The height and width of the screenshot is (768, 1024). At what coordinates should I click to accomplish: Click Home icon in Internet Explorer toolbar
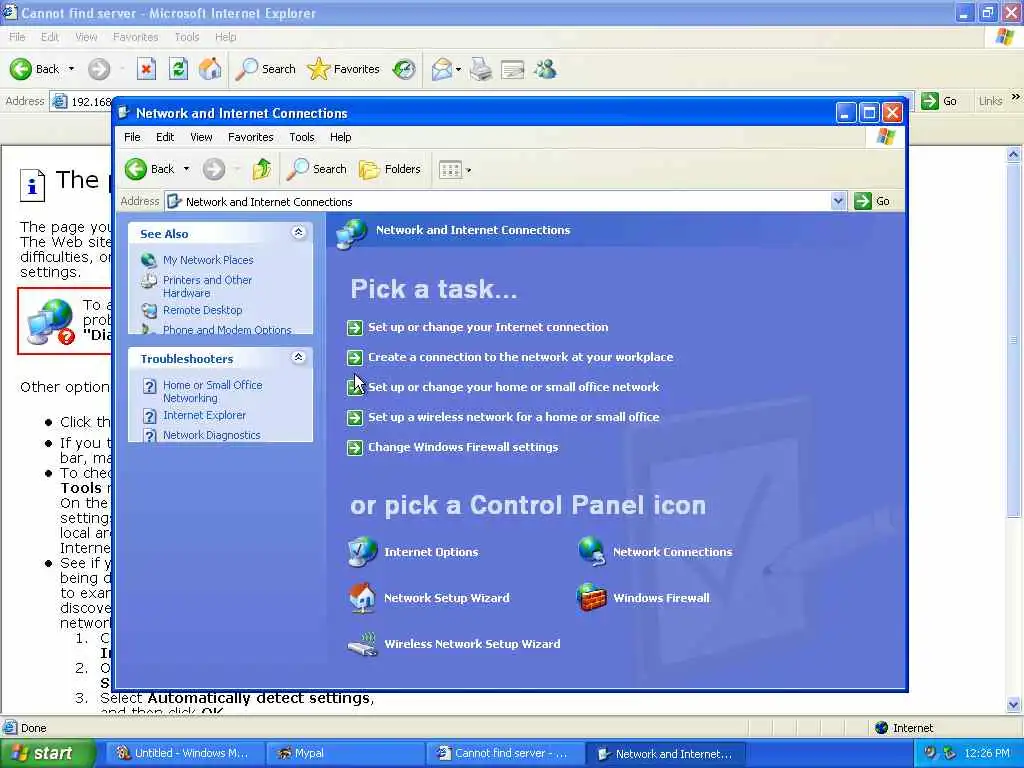210,69
